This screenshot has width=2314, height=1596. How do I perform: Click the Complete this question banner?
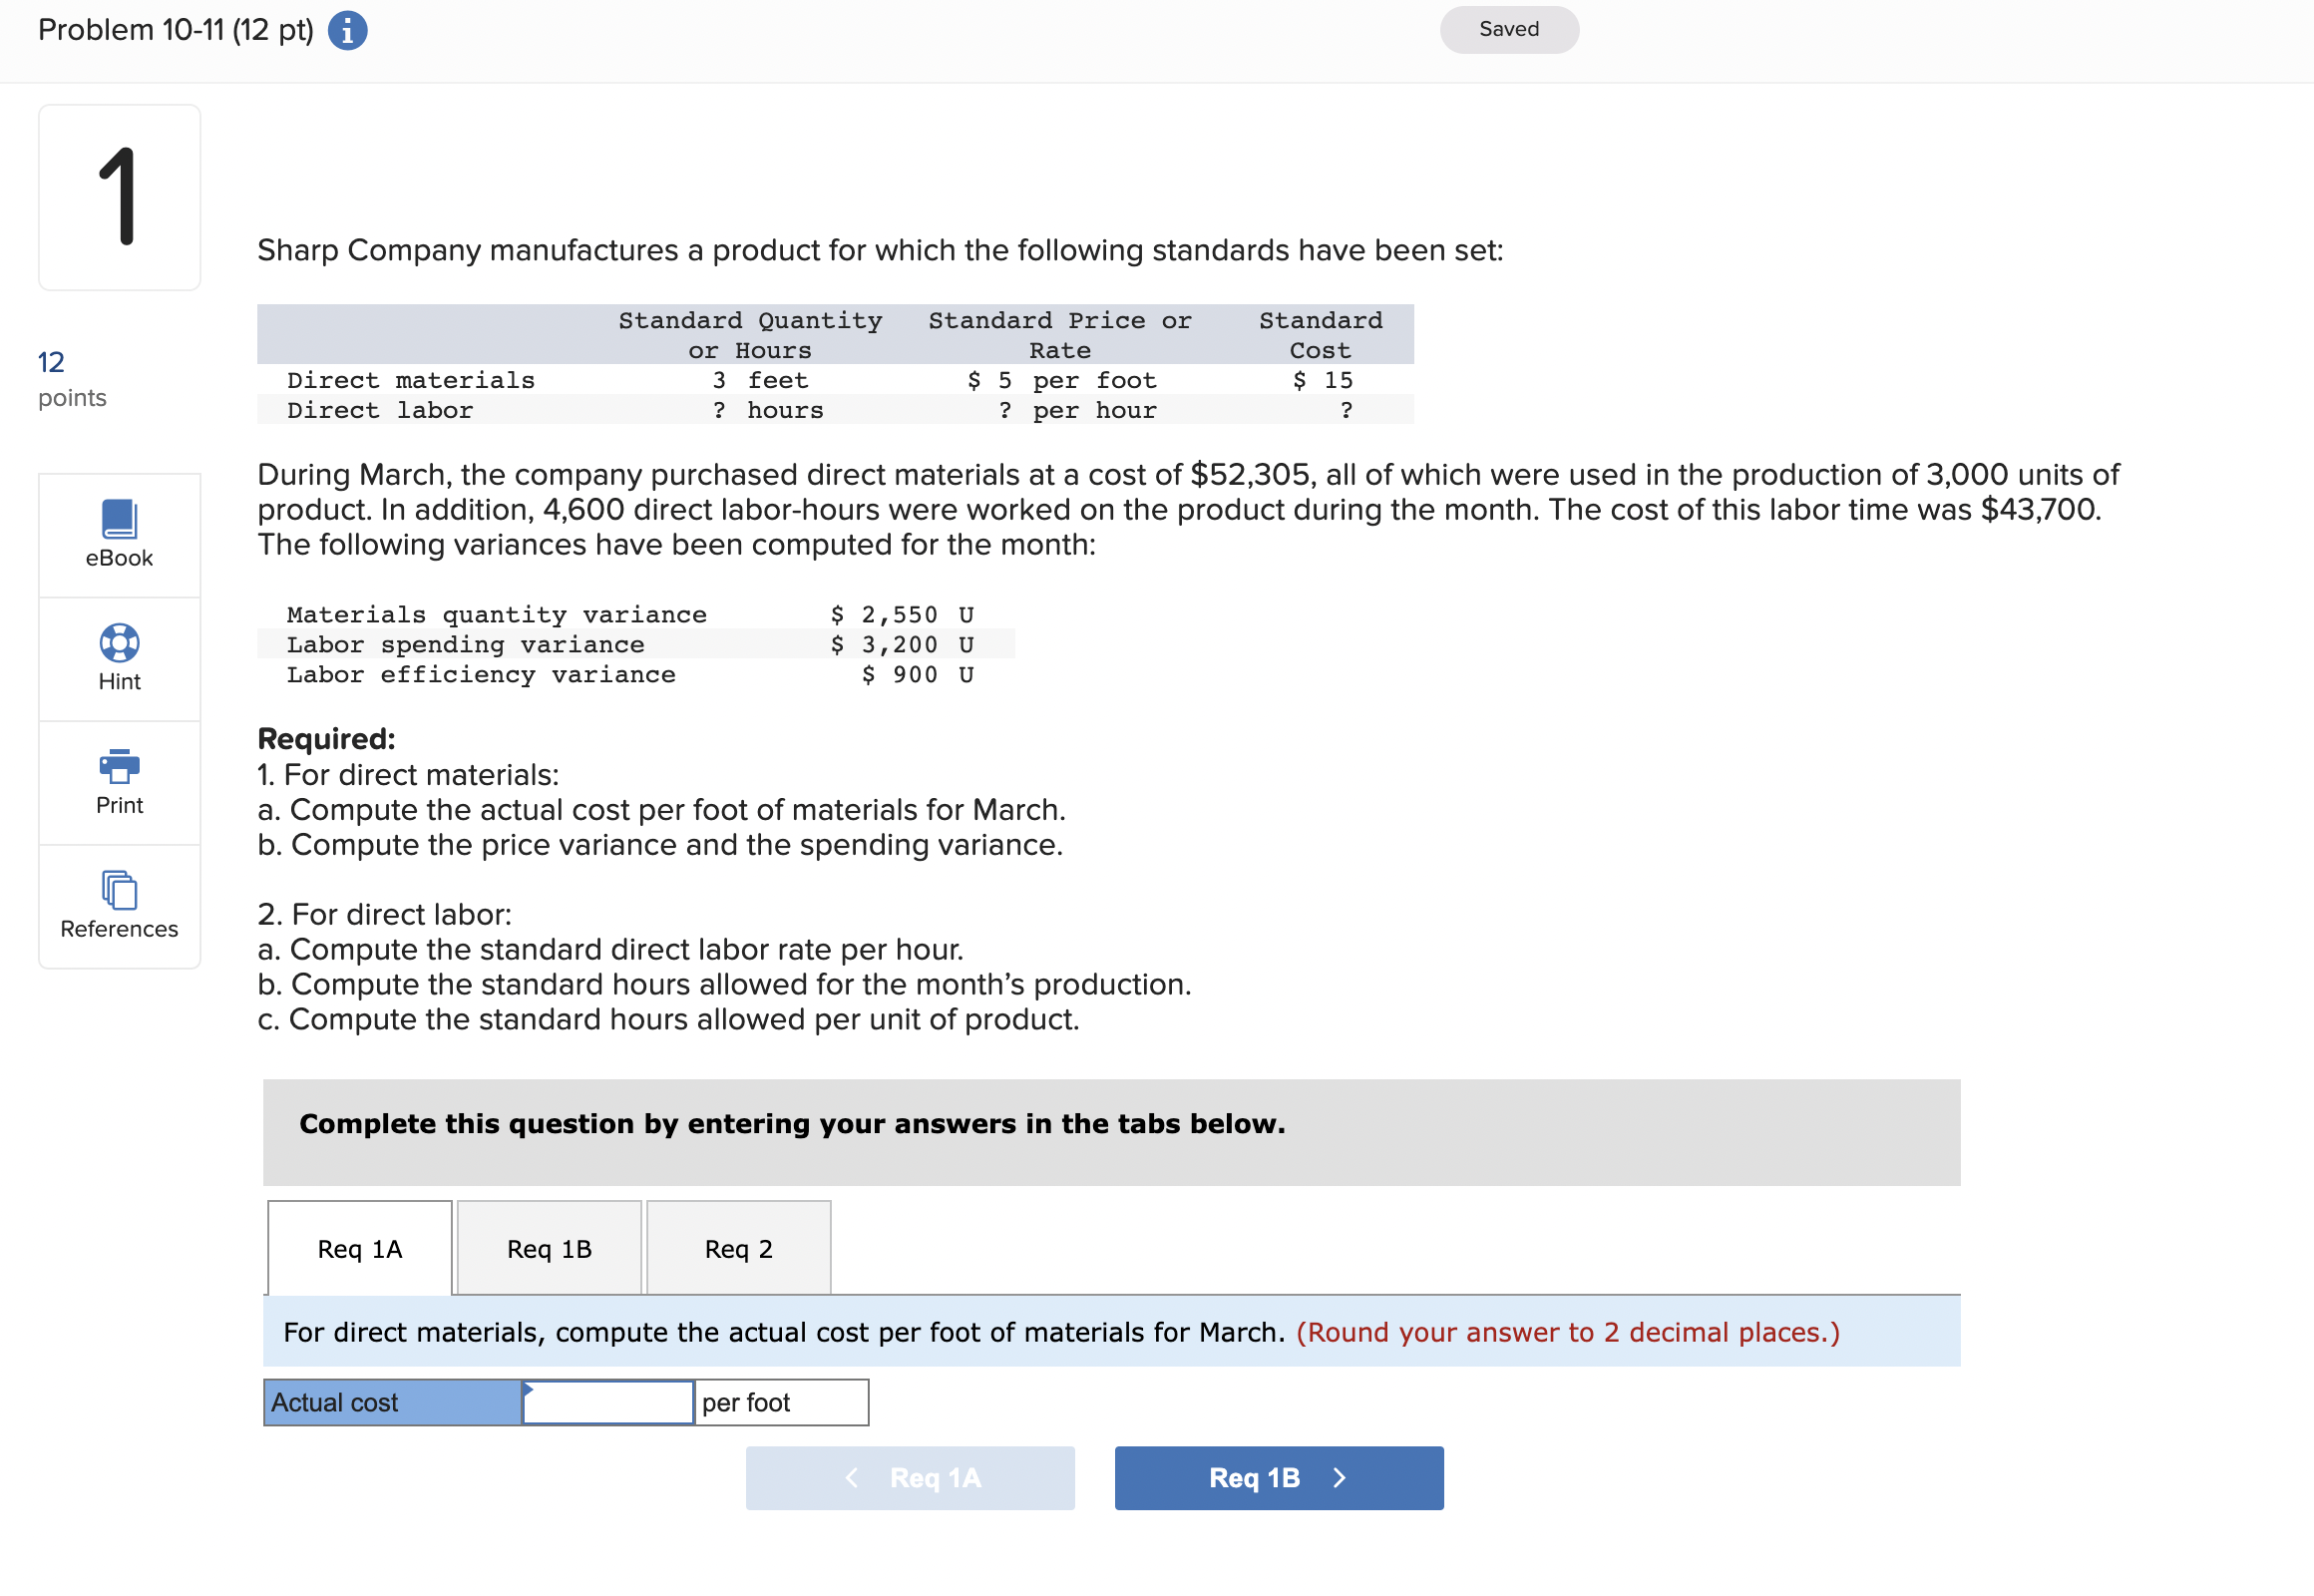click(x=791, y=1124)
